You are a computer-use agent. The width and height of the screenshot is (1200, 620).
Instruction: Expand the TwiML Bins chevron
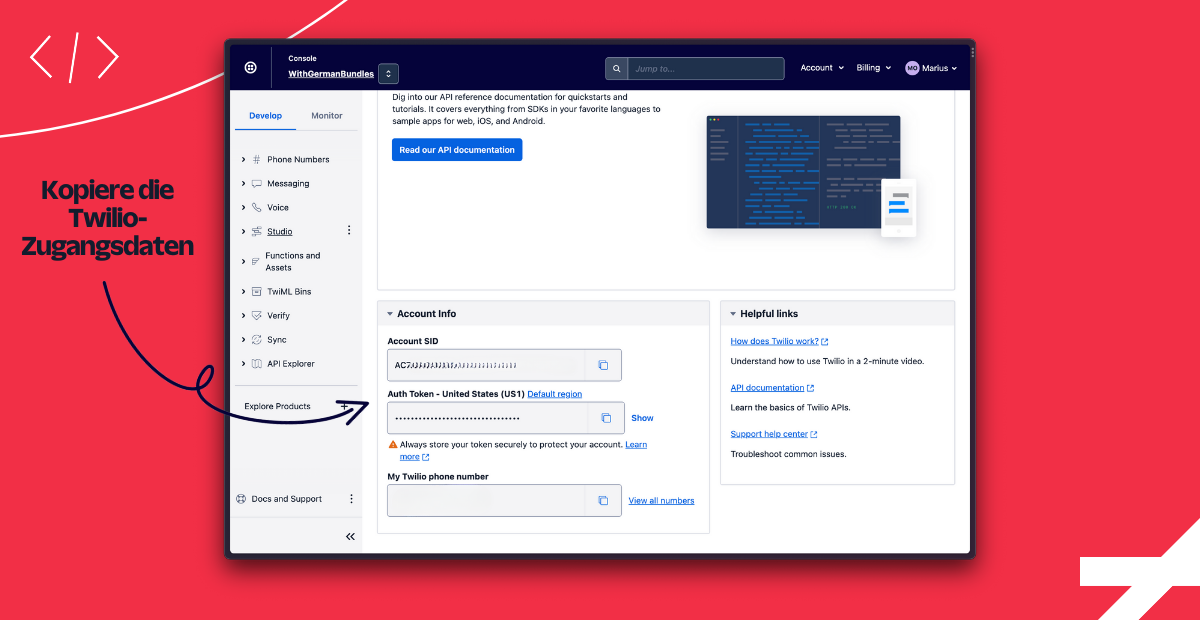243,292
